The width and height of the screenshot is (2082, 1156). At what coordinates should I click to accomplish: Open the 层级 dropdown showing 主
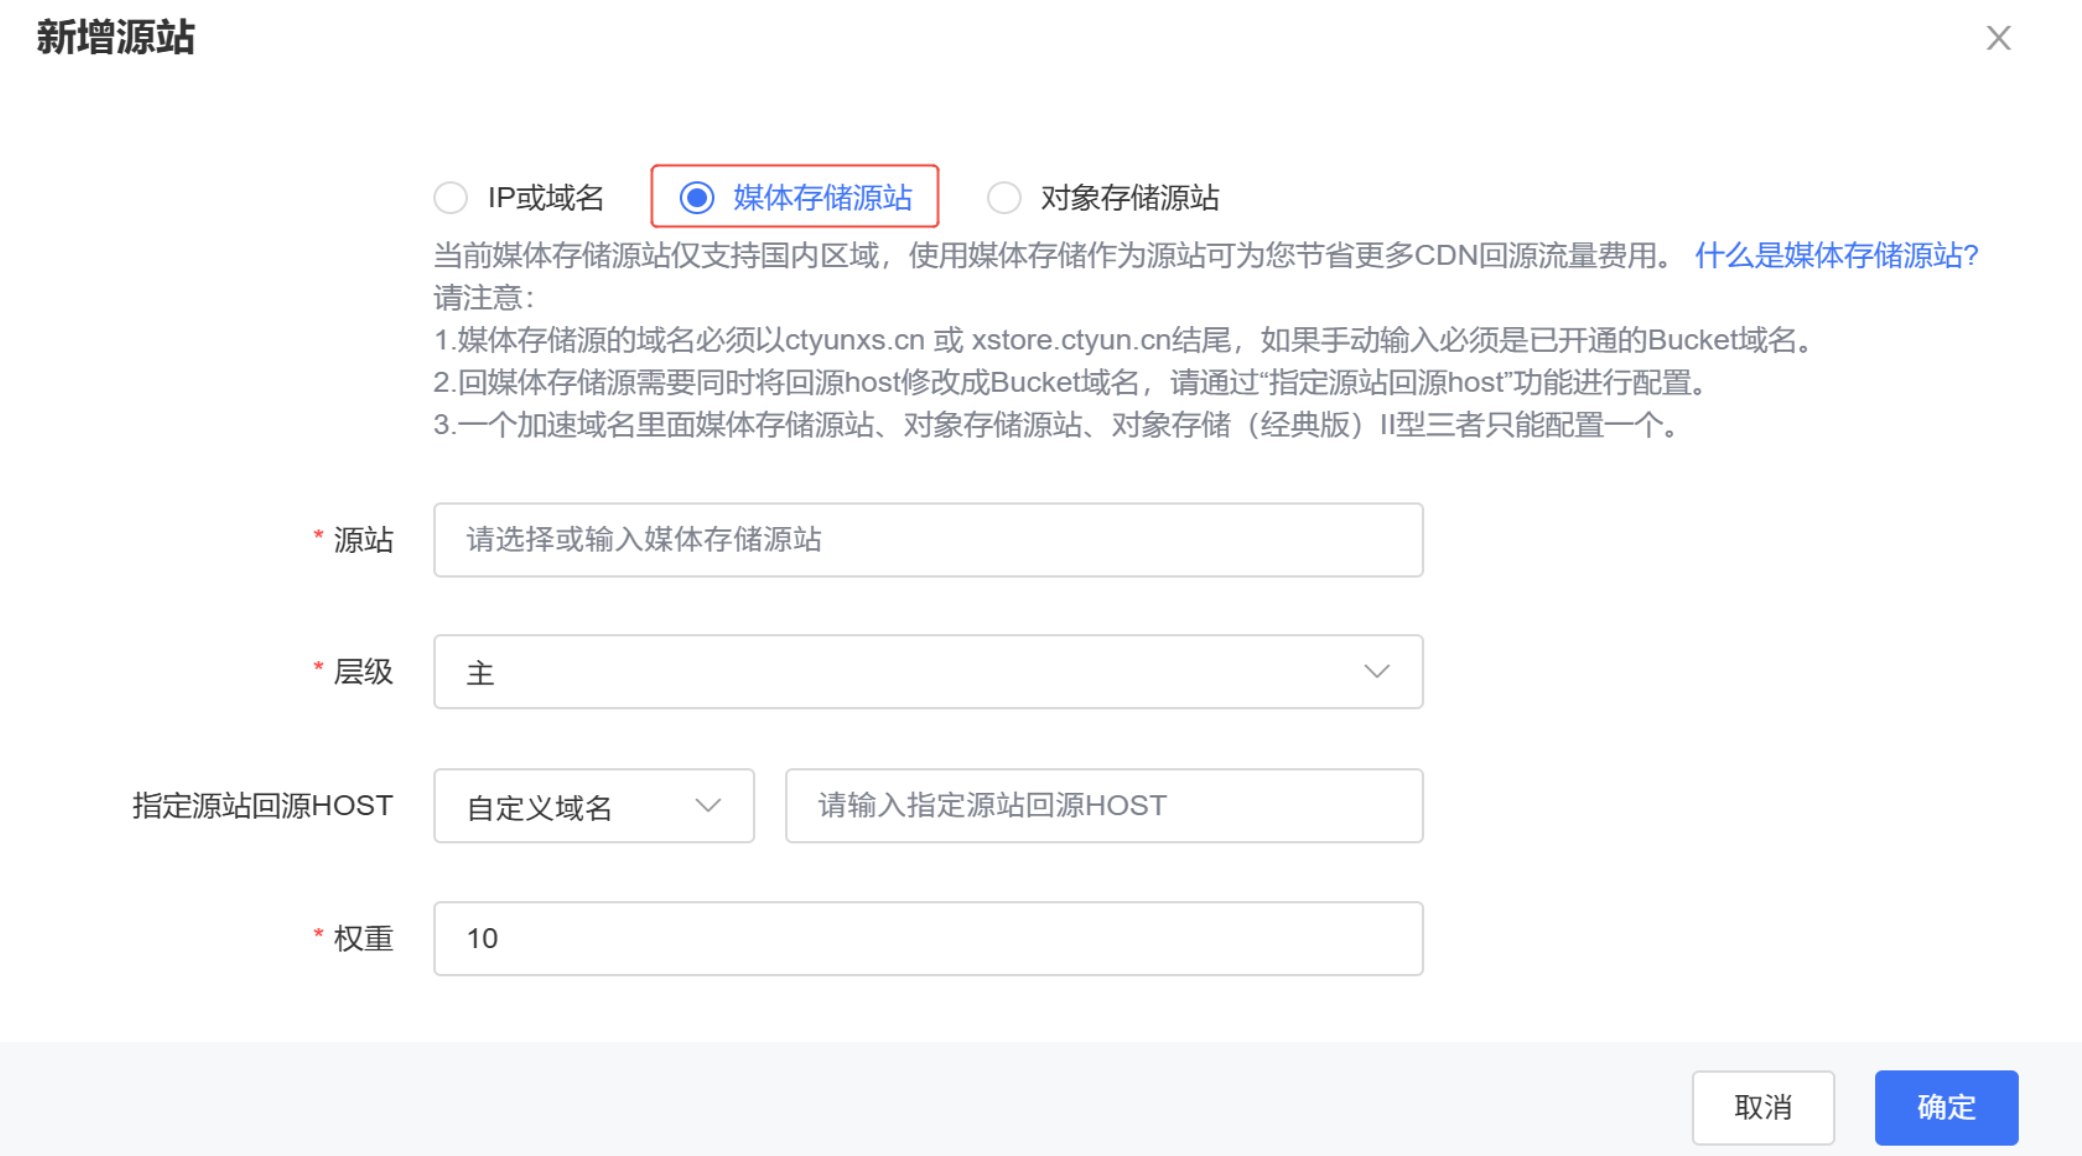927,672
